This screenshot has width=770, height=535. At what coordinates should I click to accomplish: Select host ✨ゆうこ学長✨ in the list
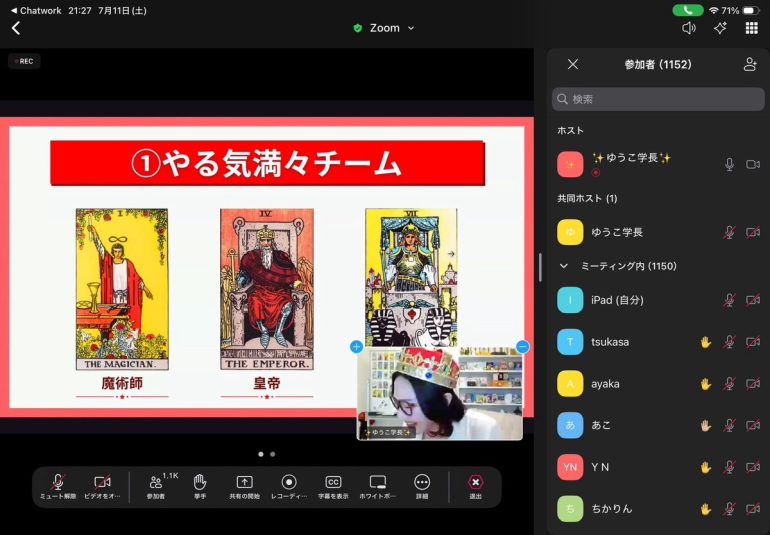point(658,164)
